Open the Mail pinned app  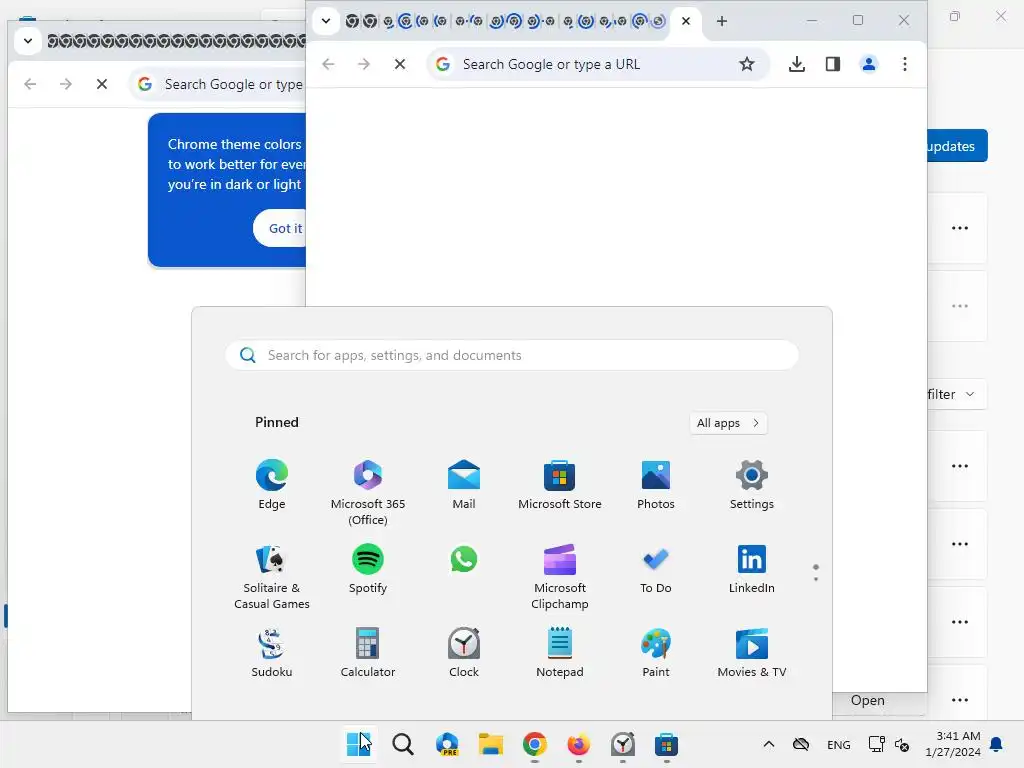click(x=464, y=485)
